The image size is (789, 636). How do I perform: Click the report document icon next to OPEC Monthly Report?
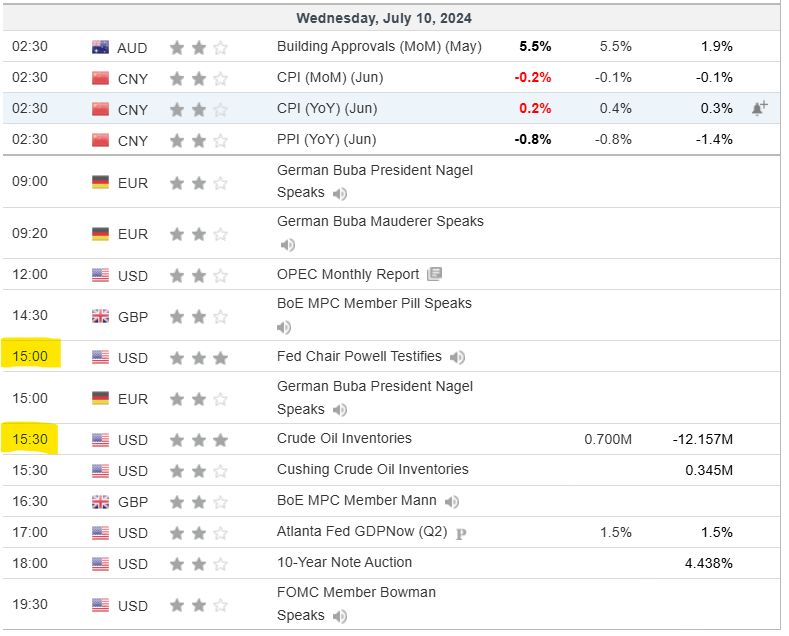434,274
